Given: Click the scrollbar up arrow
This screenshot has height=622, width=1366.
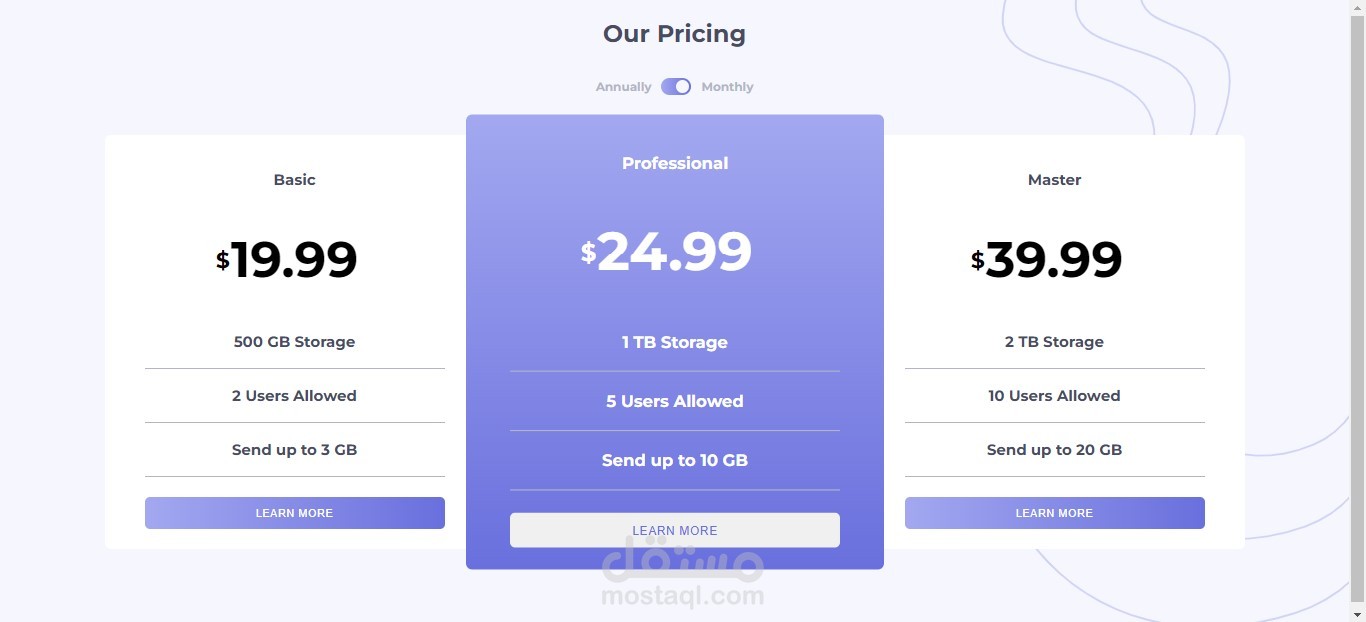Looking at the screenshot, I should pos(1357,7).
